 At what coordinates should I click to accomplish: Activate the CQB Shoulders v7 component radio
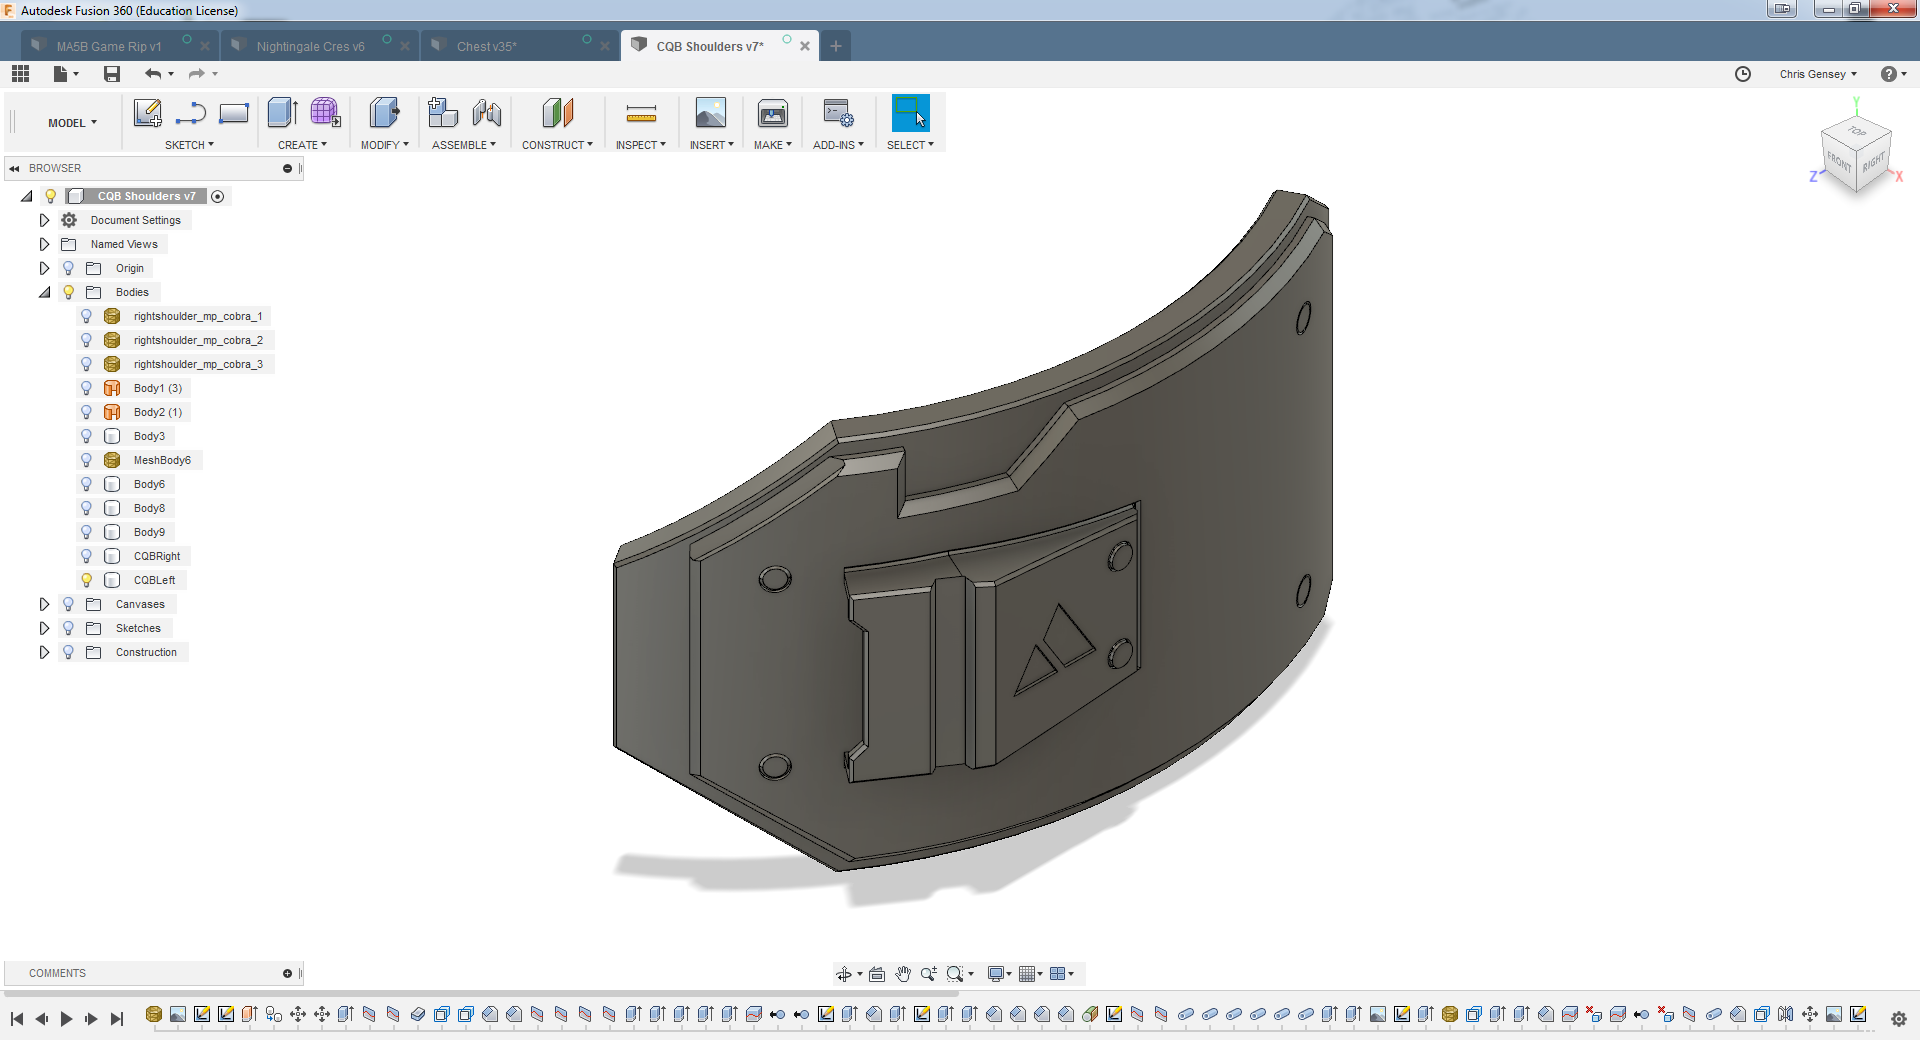(x=218, y=196)
